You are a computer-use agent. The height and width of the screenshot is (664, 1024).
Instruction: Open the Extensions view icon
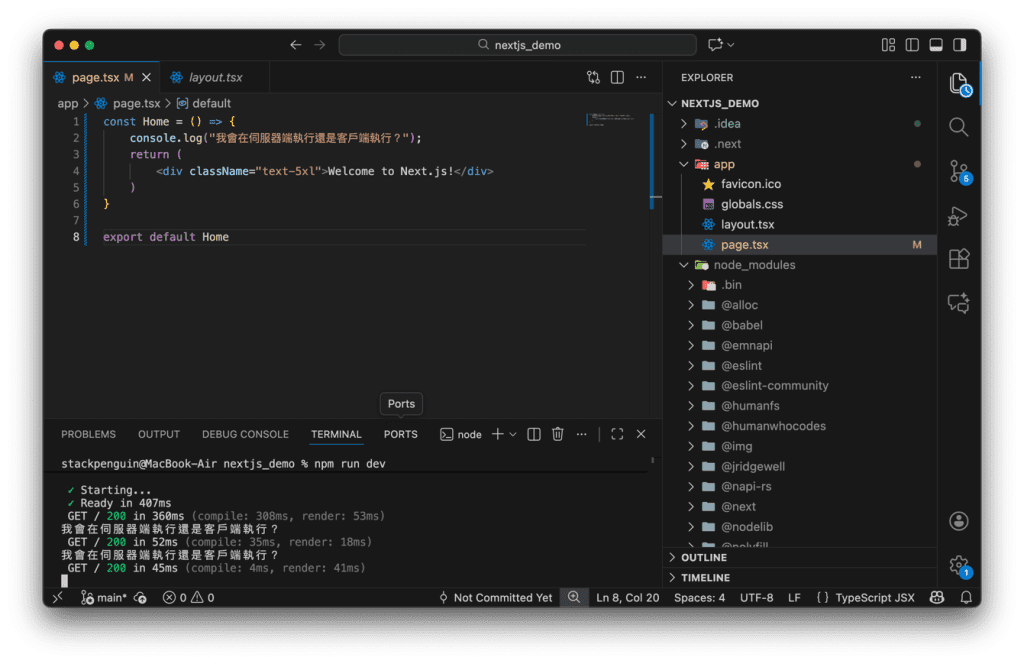point(958,259)
